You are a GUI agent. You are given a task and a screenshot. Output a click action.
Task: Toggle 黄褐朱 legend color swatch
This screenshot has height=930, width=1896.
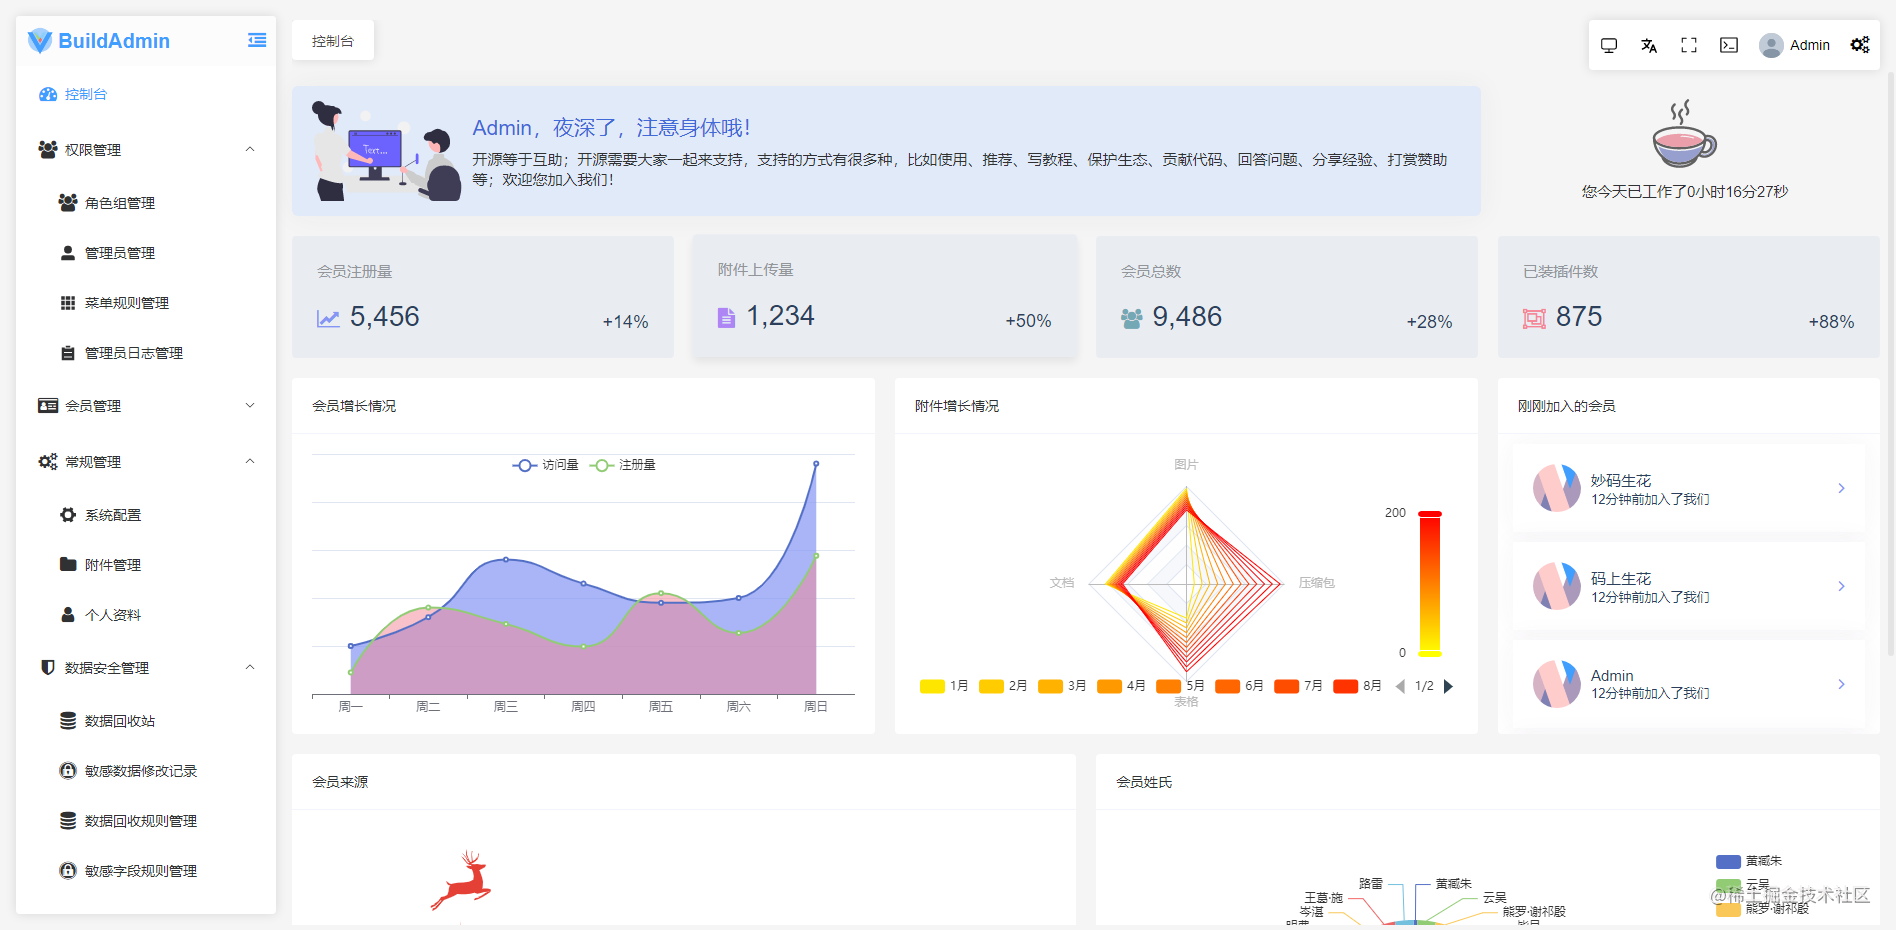pyautogui.click(x=1728, y=862)
